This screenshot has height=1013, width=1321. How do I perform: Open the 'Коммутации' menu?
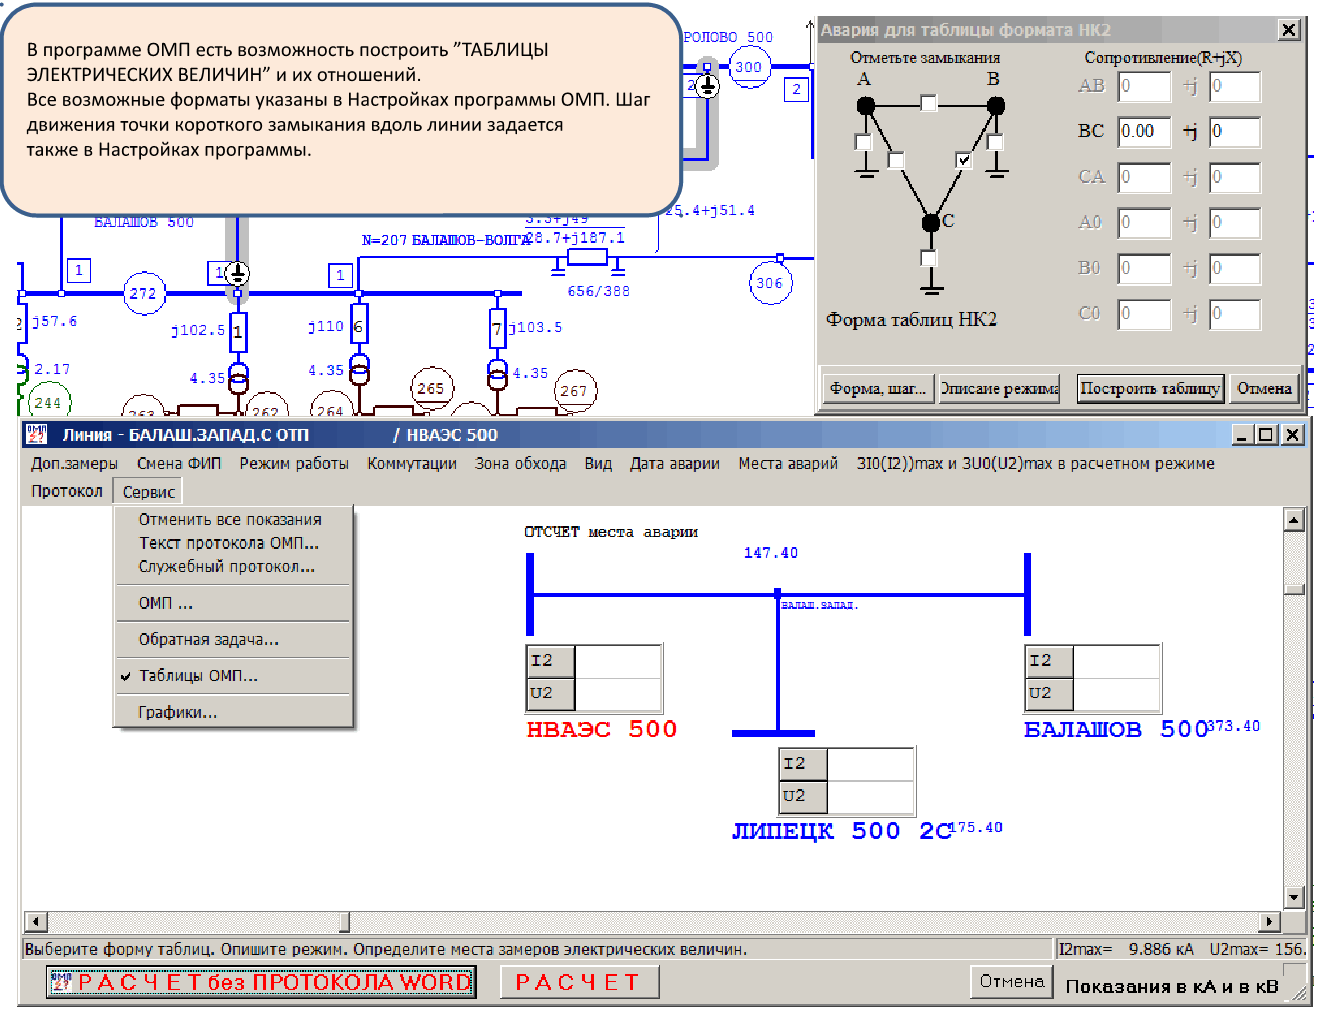pos(411,463)
